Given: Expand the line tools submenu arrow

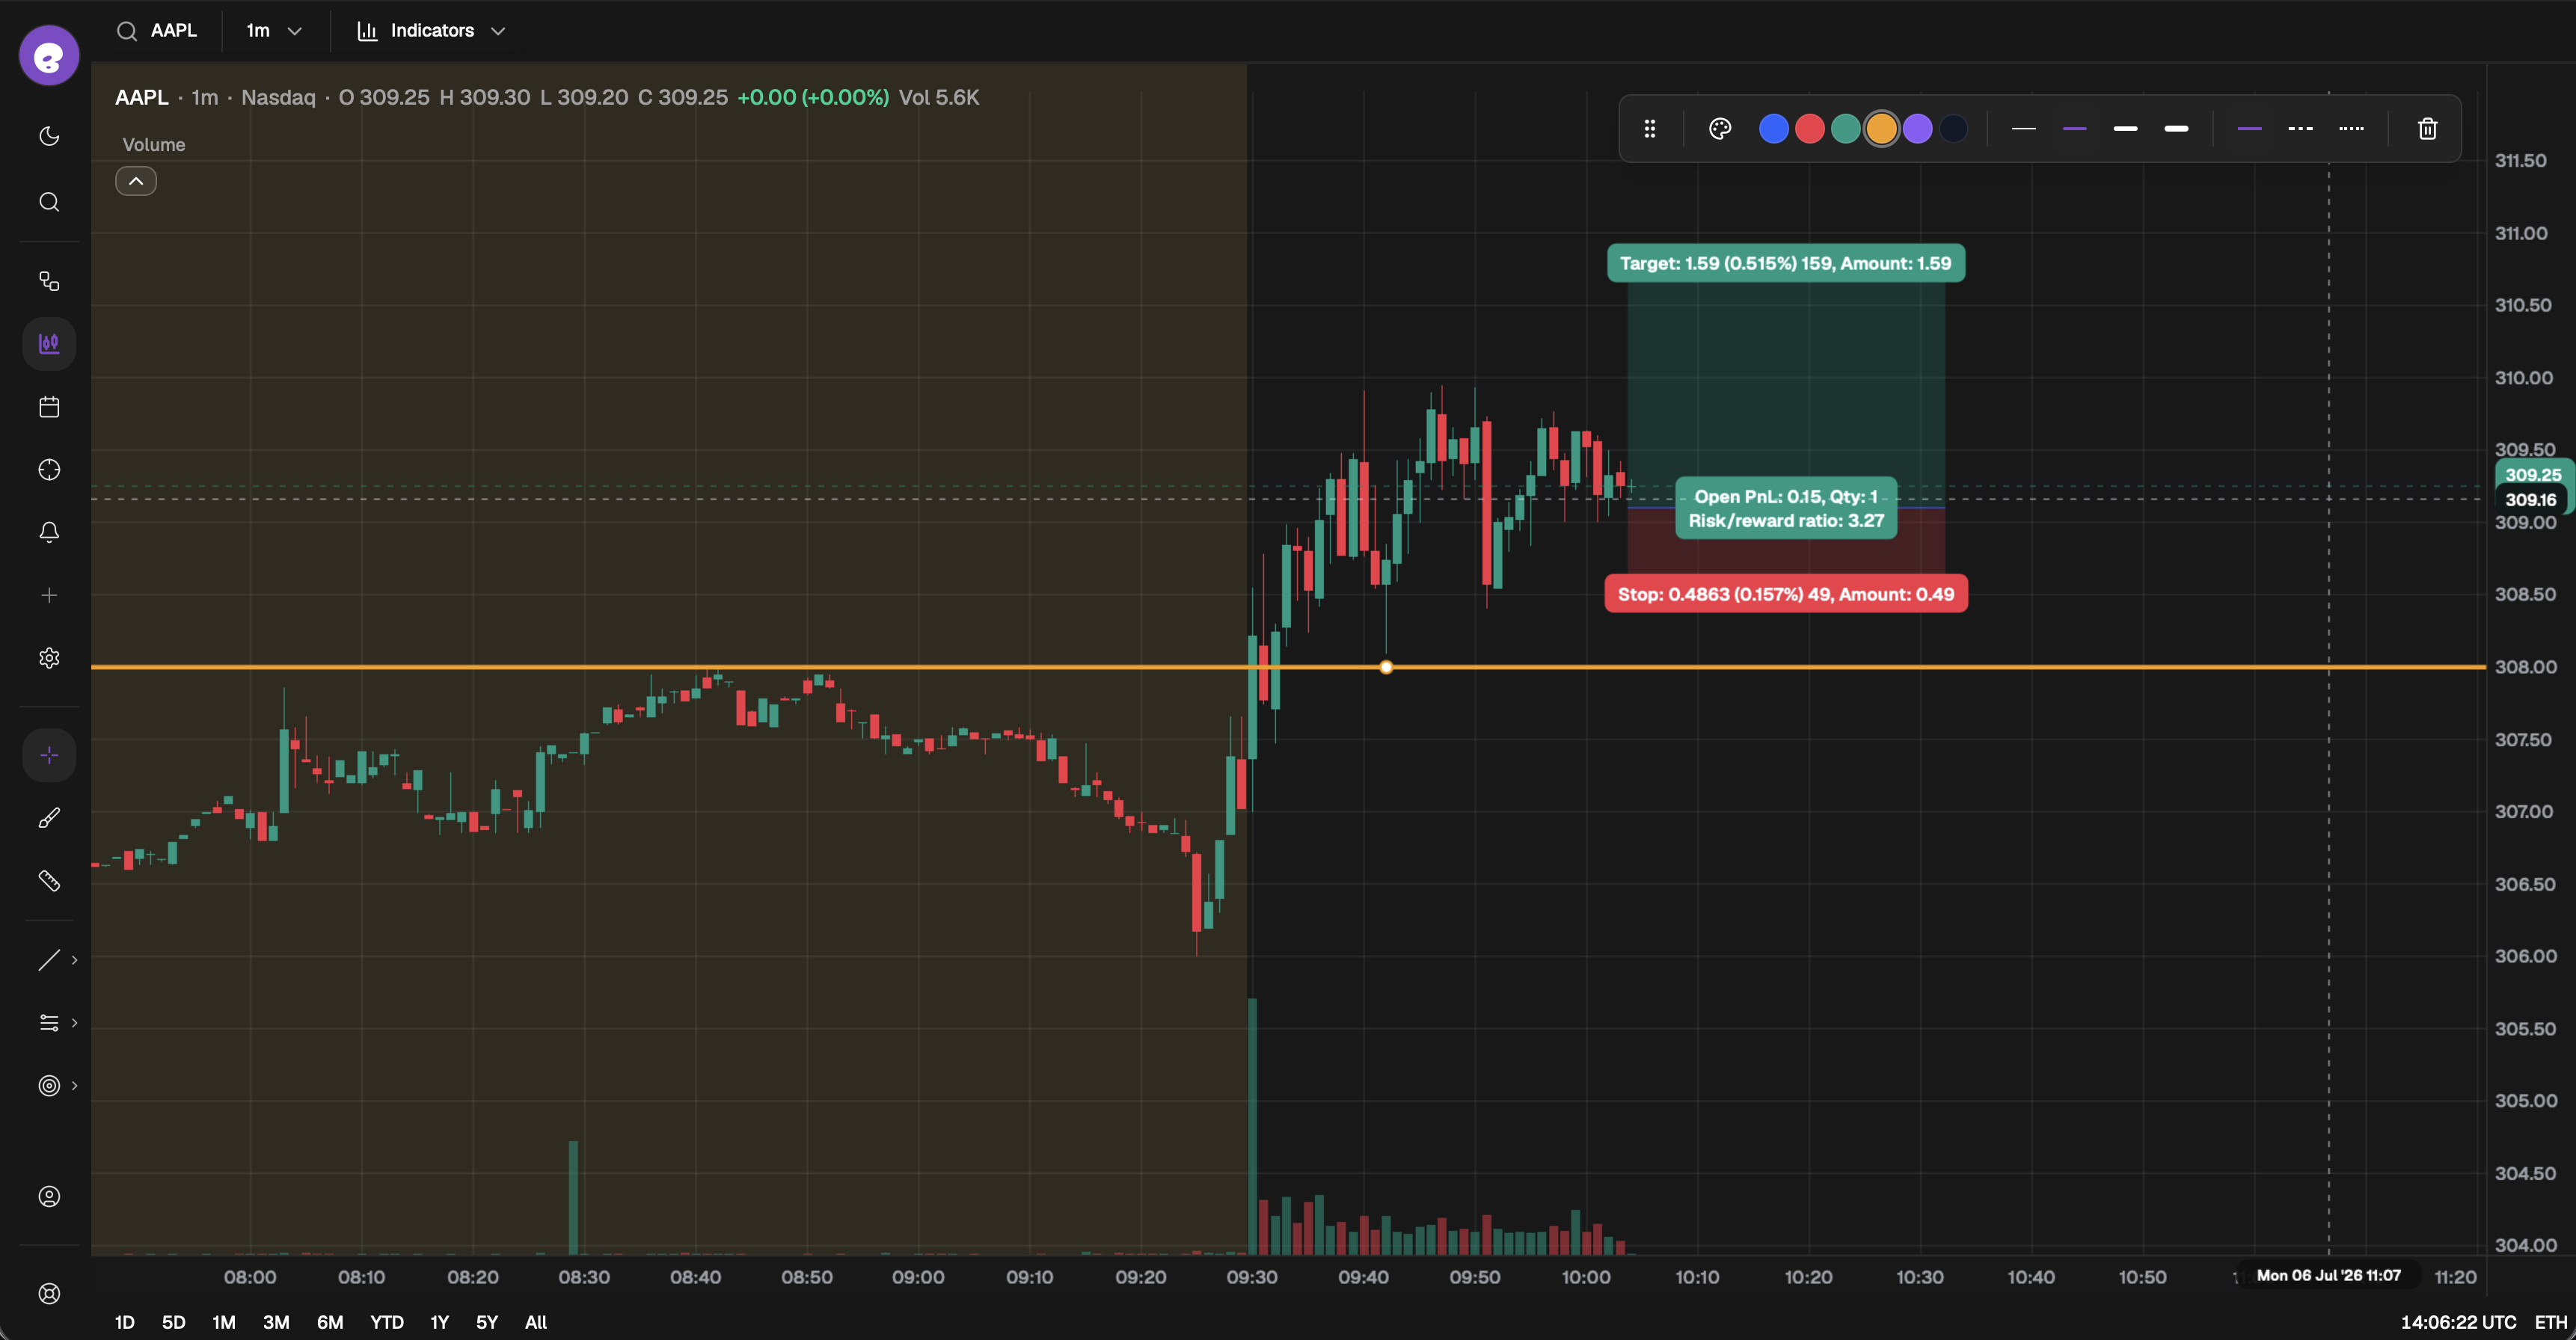Looking at the screenshot, I should (x=74, y=960).
